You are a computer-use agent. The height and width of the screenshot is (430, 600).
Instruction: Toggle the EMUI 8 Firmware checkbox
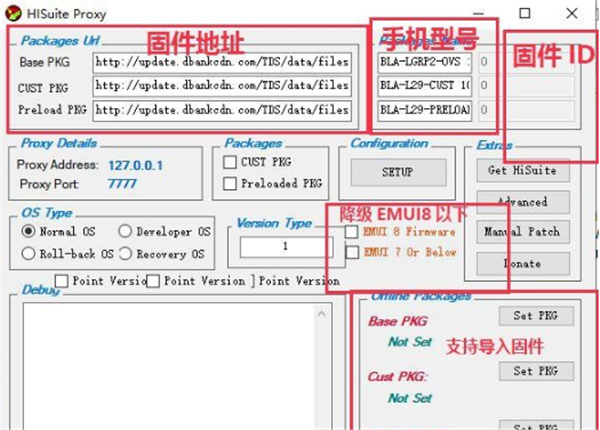351,232
